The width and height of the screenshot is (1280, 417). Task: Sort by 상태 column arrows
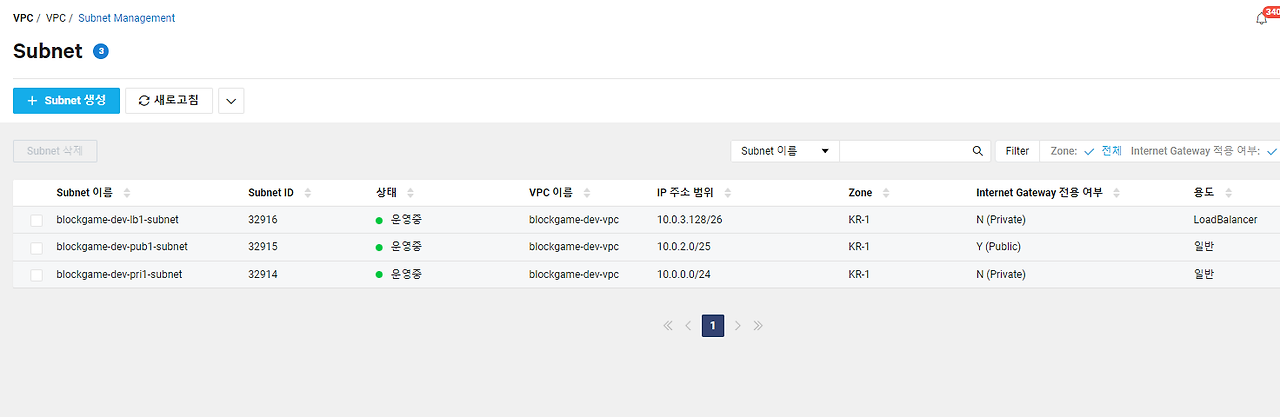(411, 193)
